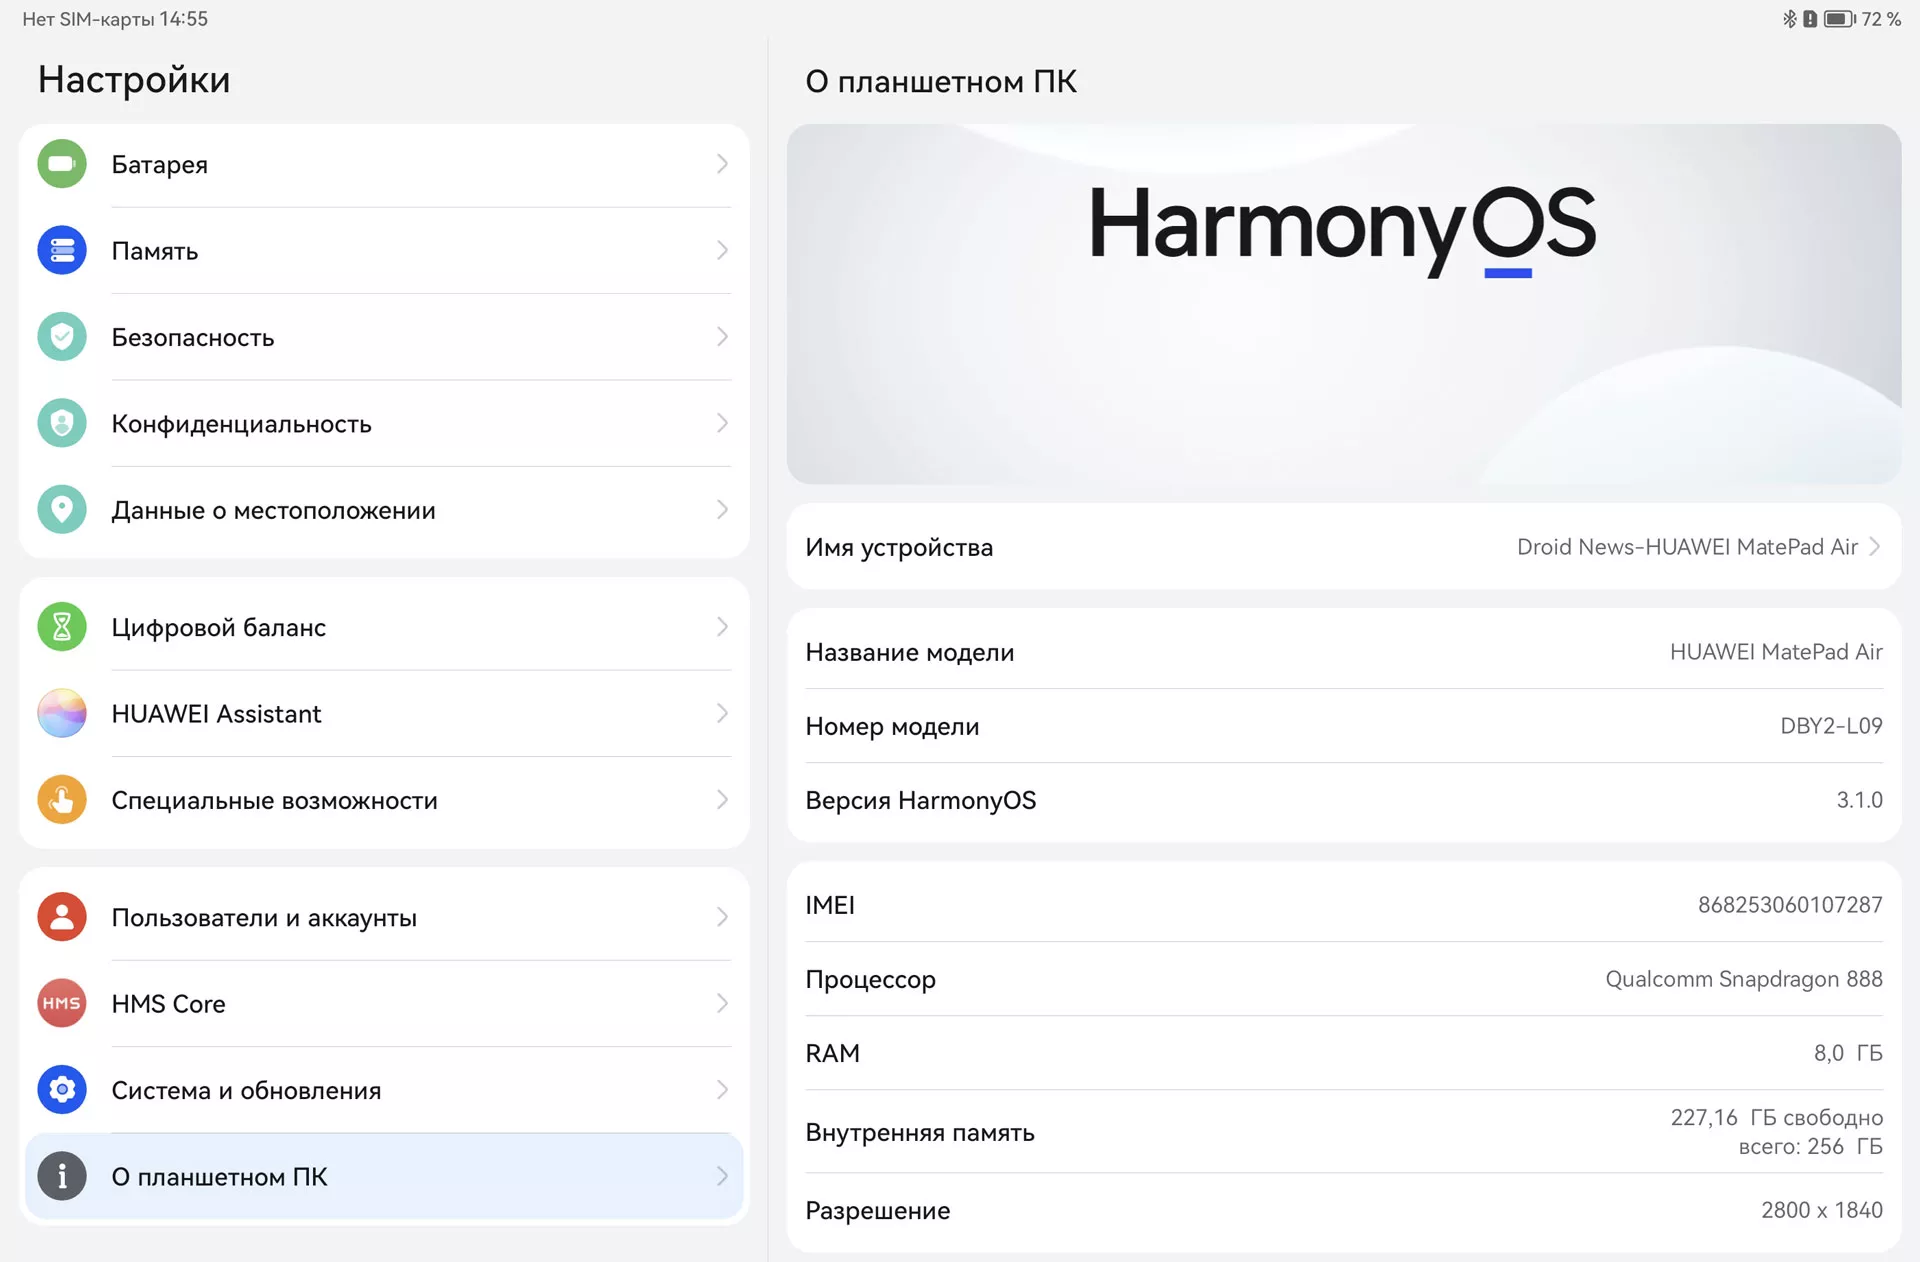The width and height of the screenshot is (1920, 1262).
Task: Expand the Безопасность row chevron
Action: [x=722, y=337]
